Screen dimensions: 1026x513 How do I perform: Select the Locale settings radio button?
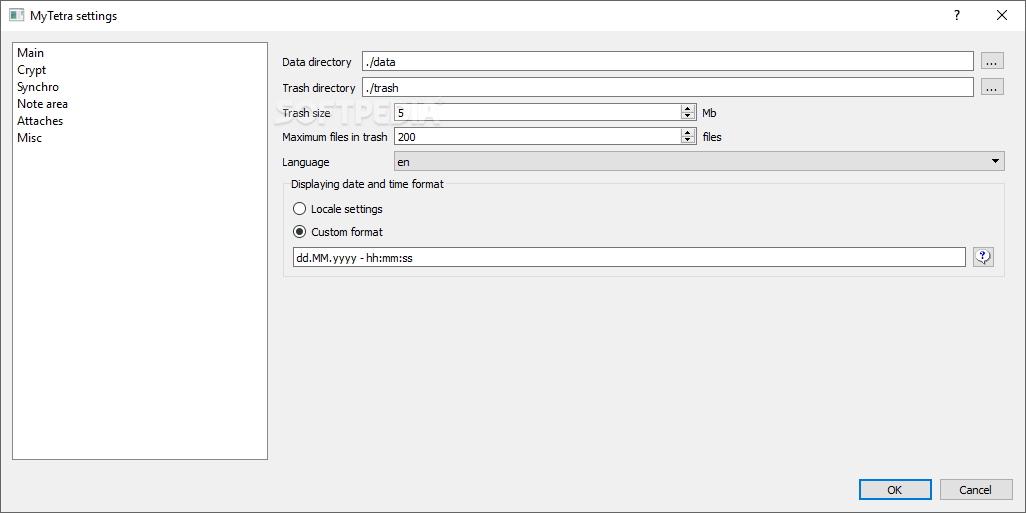(299, 209)
